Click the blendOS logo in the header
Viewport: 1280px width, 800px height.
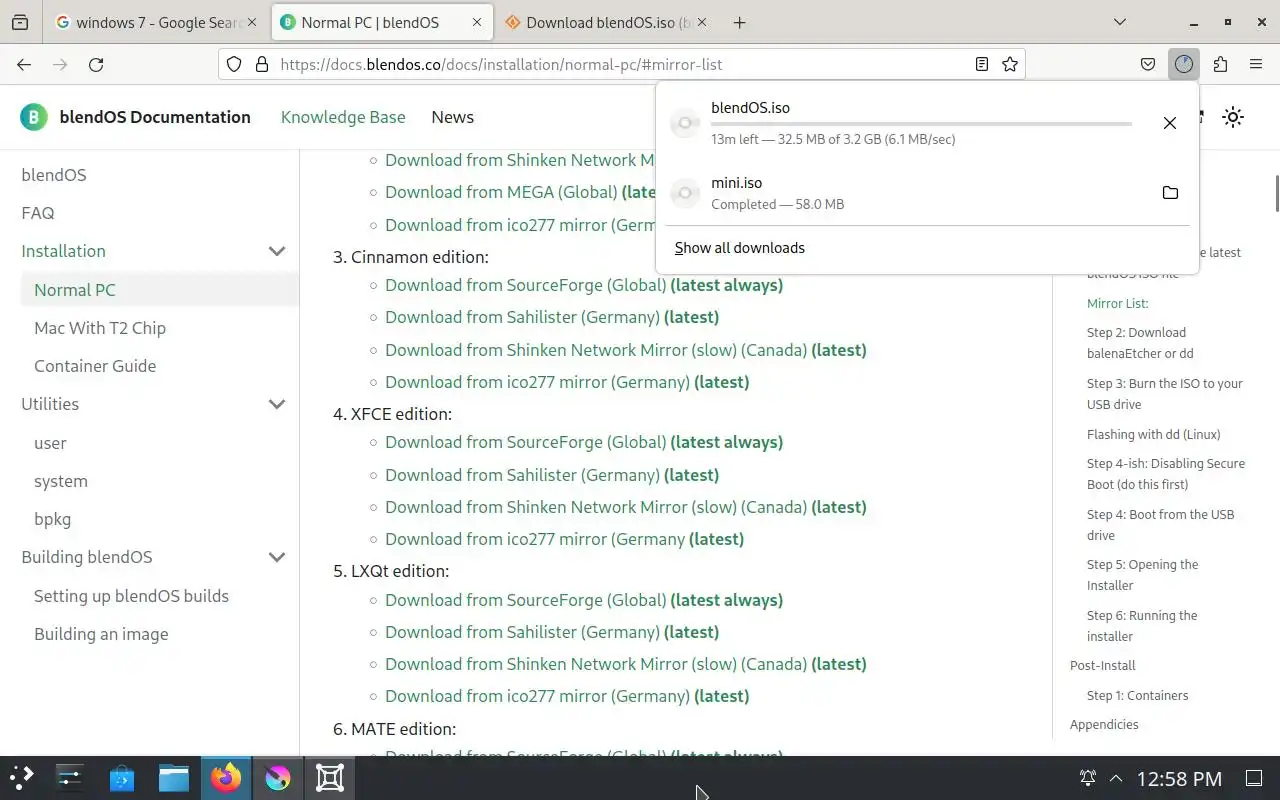tap(34, 117)
